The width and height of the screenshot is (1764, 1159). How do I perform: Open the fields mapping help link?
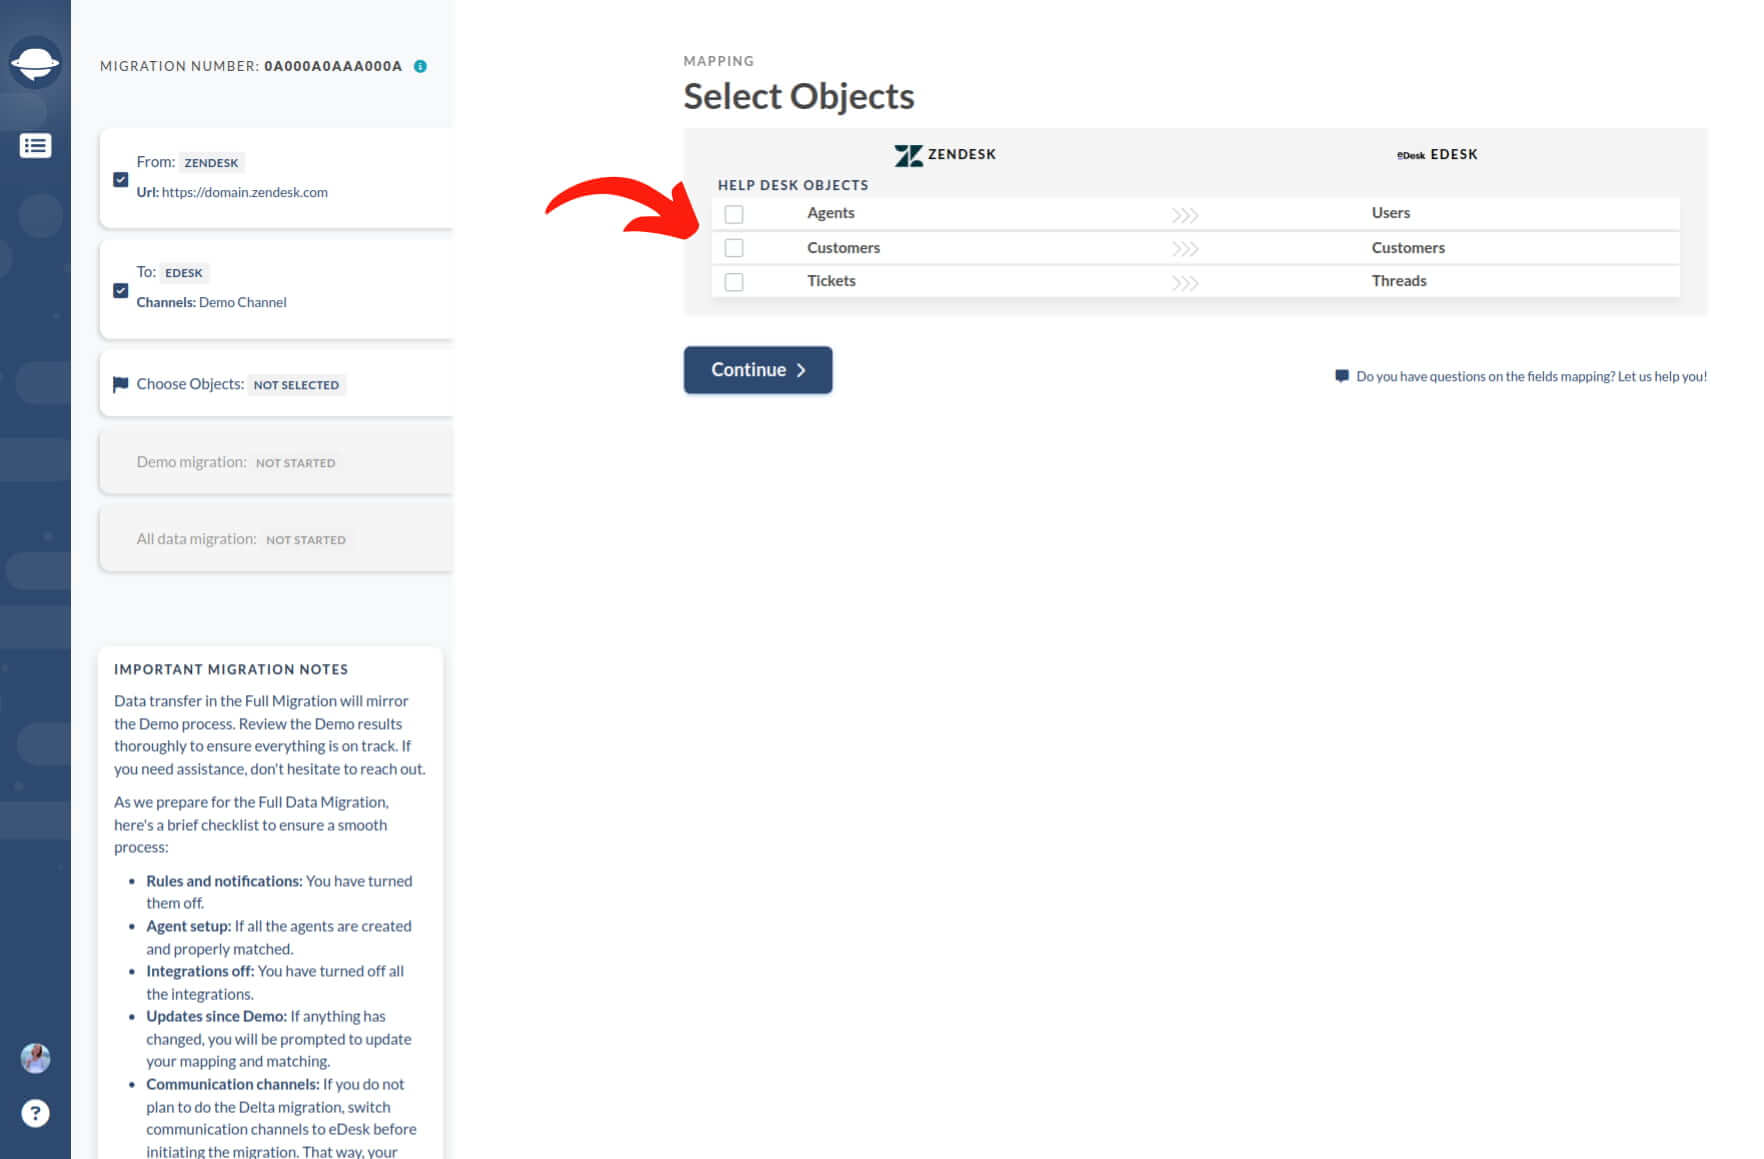[x=1531, y=377]
